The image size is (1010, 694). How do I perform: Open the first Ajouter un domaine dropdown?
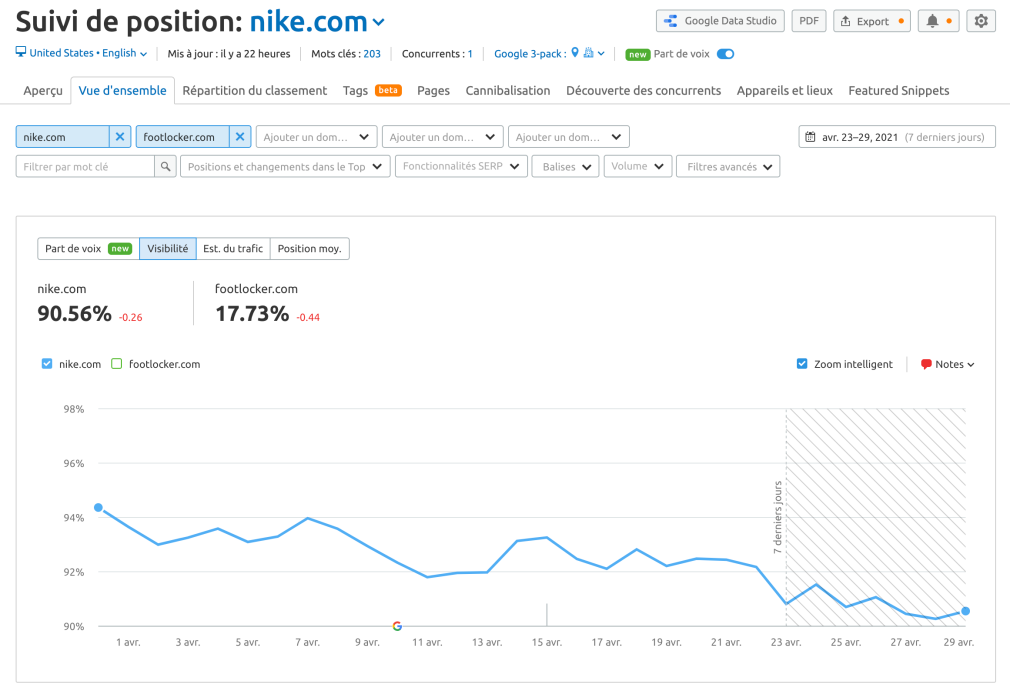tap(316, 137)
